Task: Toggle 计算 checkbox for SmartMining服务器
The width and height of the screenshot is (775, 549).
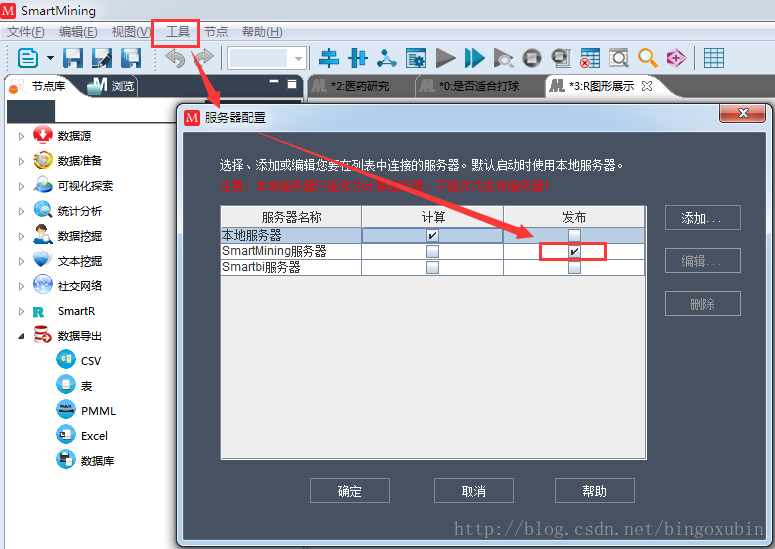Action: (x=432, y=252)
